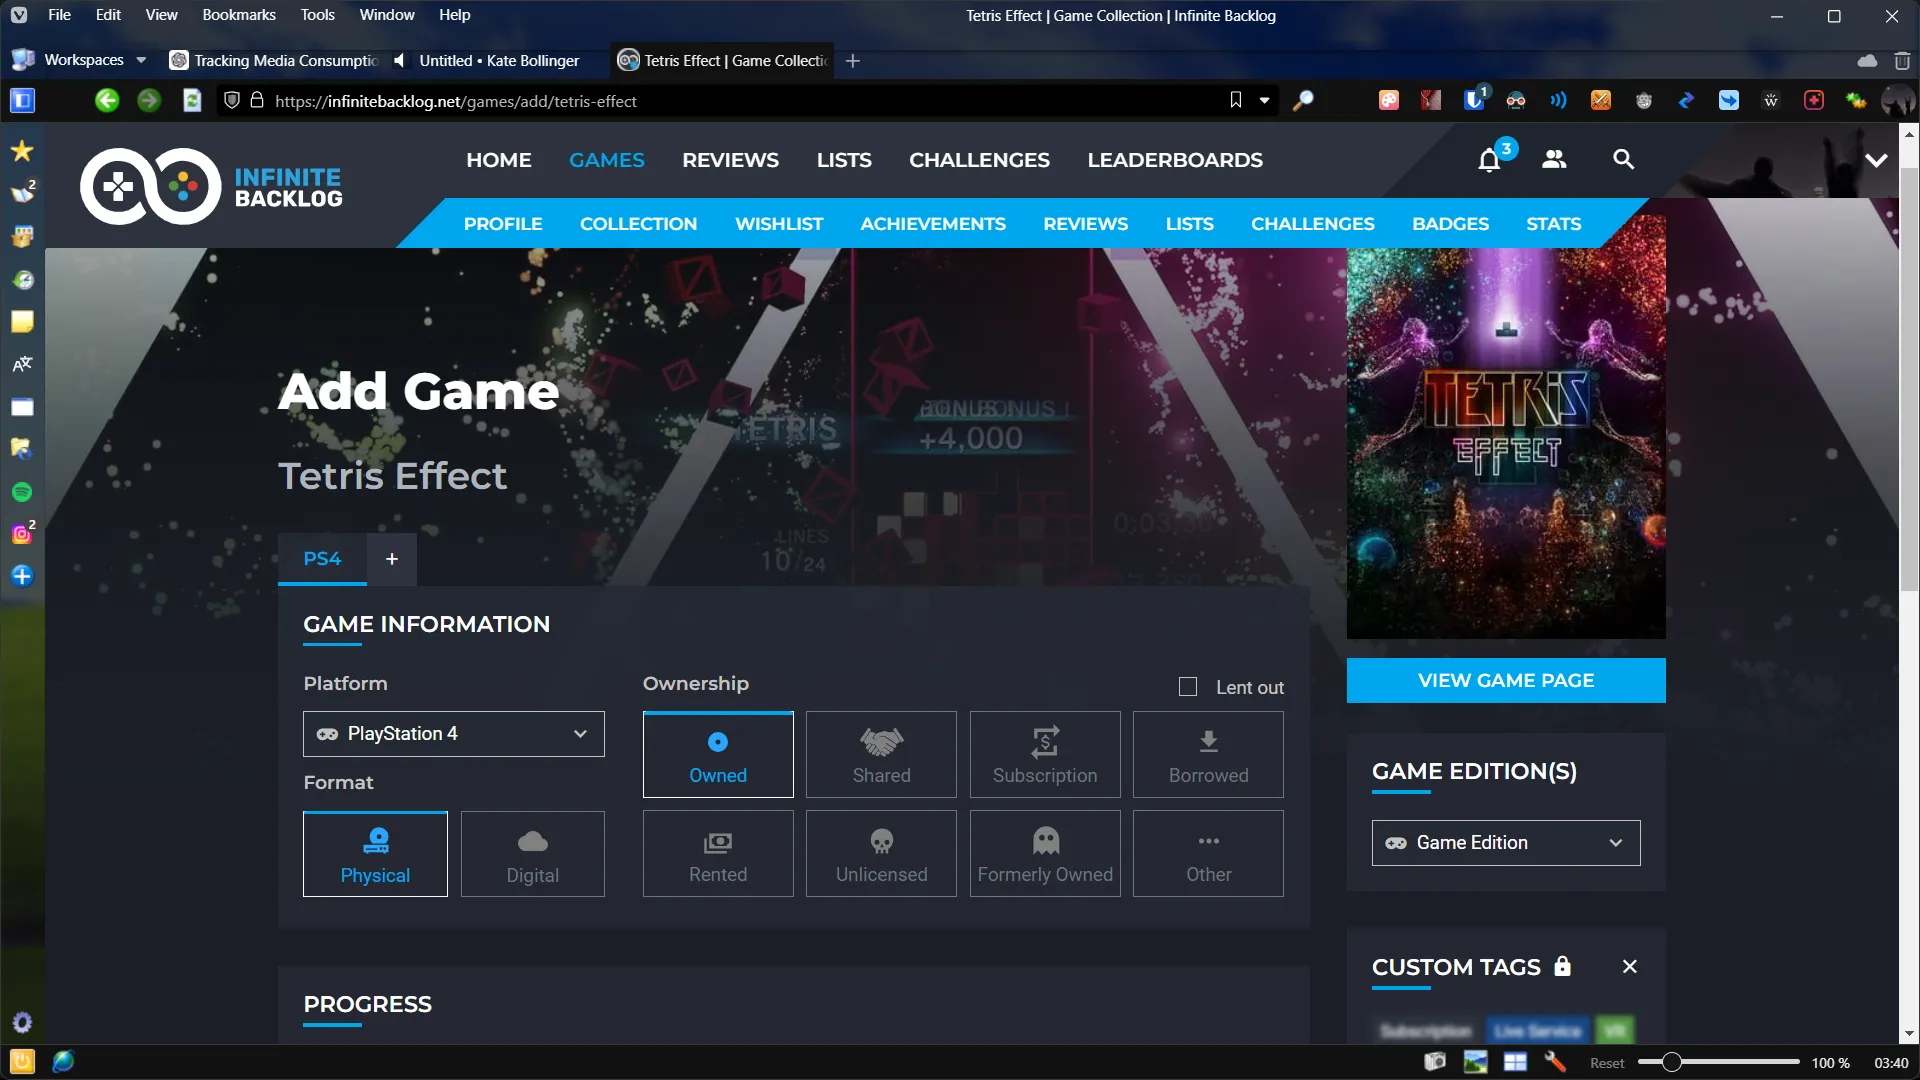
Task: Add another platform with plus tab
Action: (392, 559)
